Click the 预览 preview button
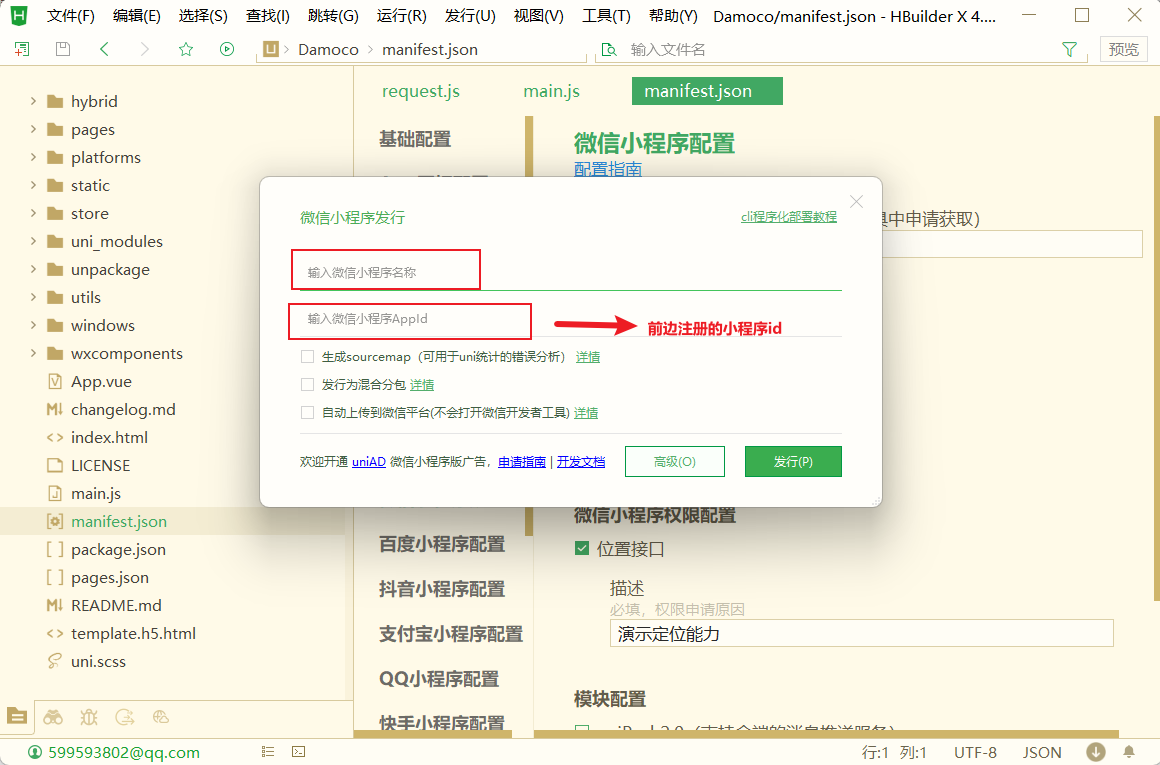Image resolution: width=1160 pixels, height=765 pixels. (x=1124, y=50)
